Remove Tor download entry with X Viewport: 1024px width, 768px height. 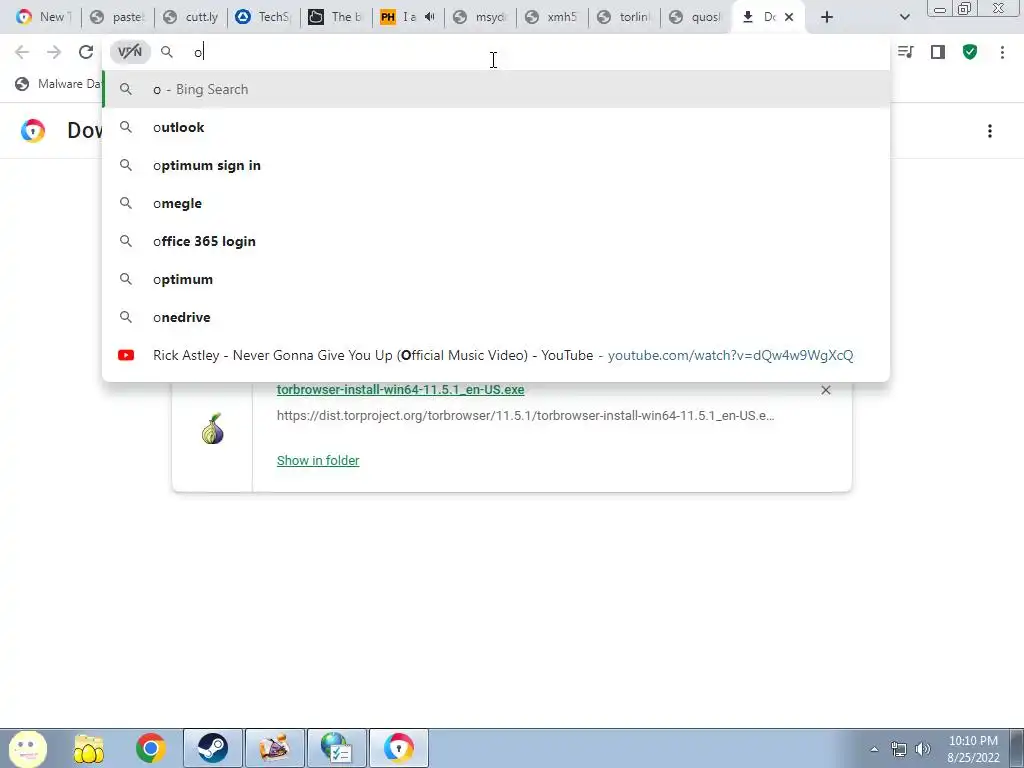(825, 390)
